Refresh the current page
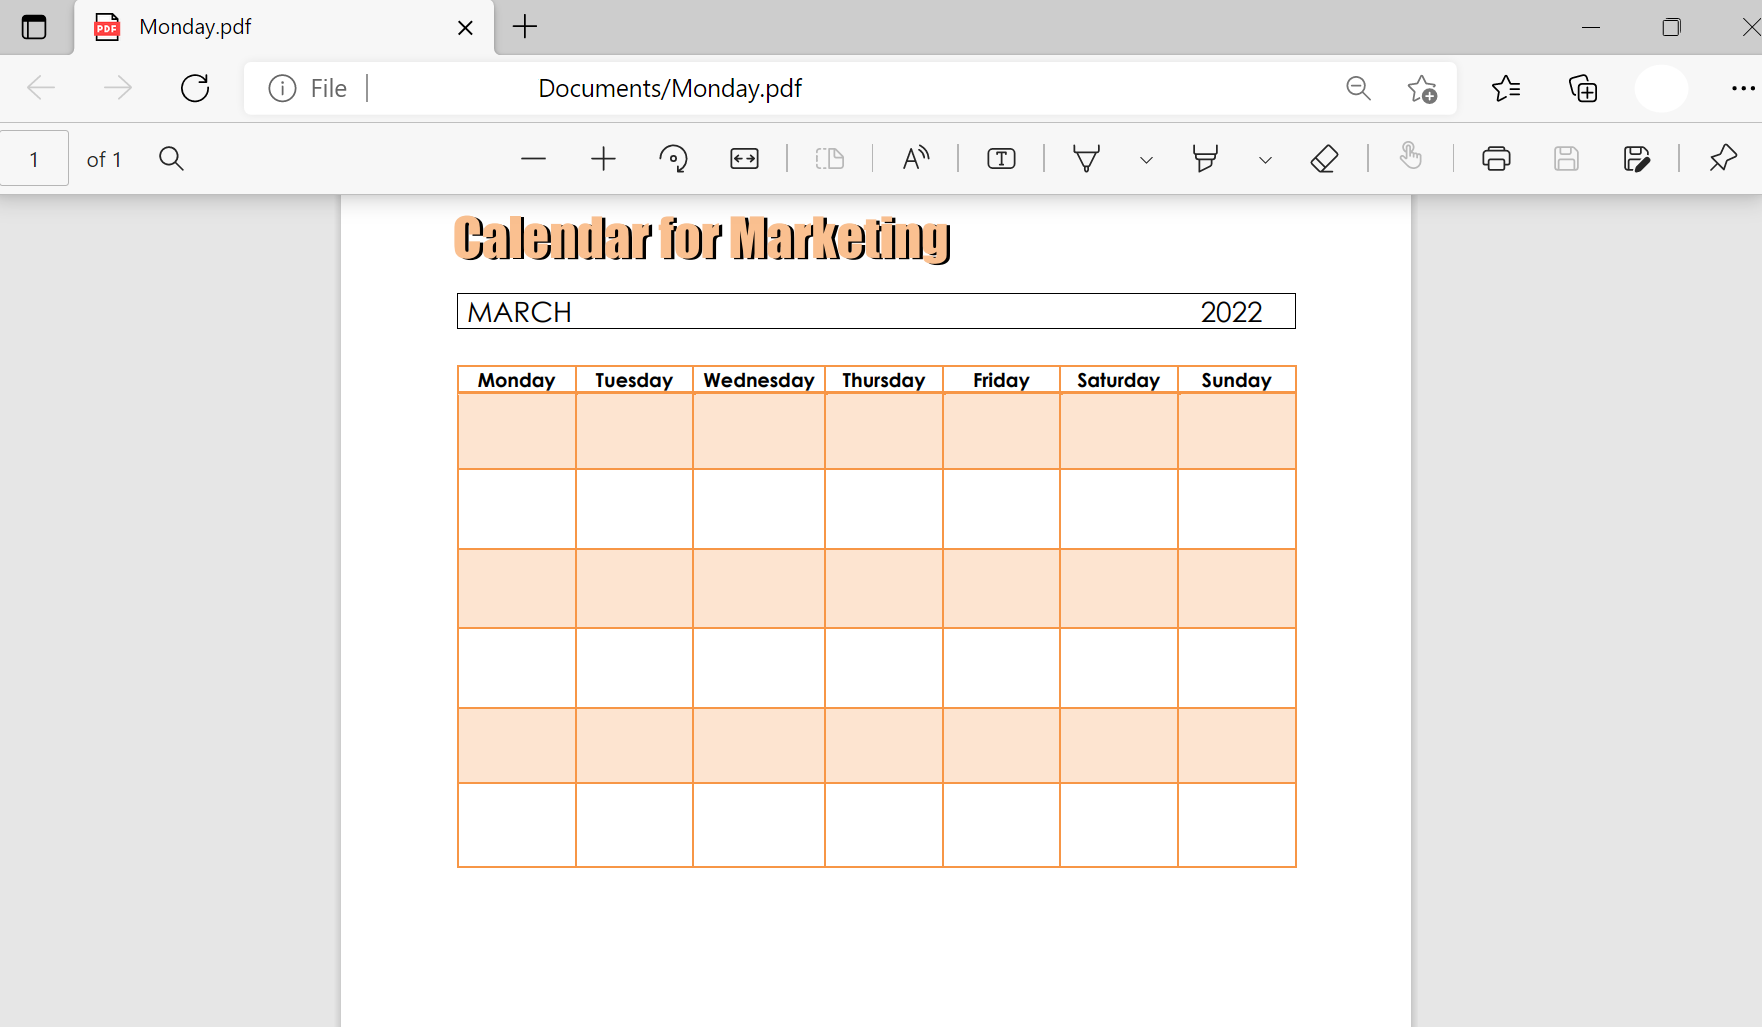 point(195,88)
